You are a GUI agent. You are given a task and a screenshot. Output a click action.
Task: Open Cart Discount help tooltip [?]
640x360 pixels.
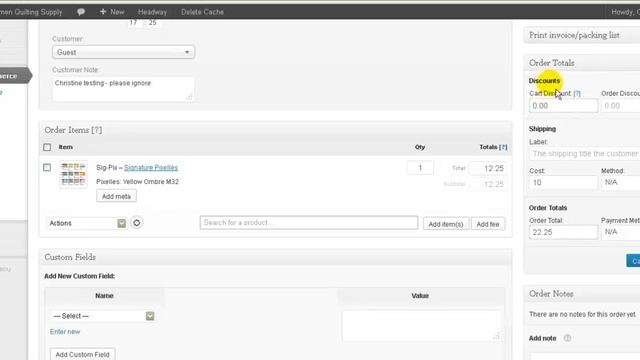(577, 93)
